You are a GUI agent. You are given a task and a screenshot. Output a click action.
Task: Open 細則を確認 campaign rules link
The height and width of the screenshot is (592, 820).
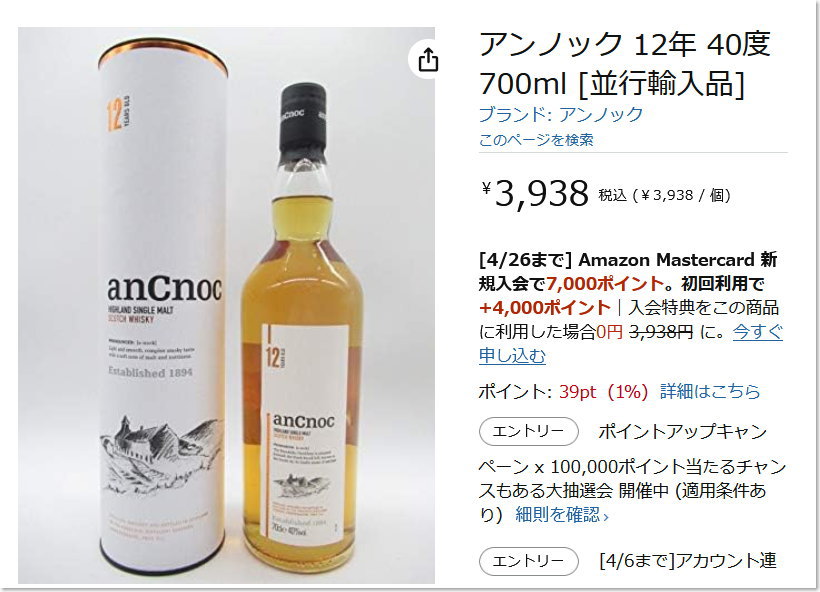pos(557,515)
